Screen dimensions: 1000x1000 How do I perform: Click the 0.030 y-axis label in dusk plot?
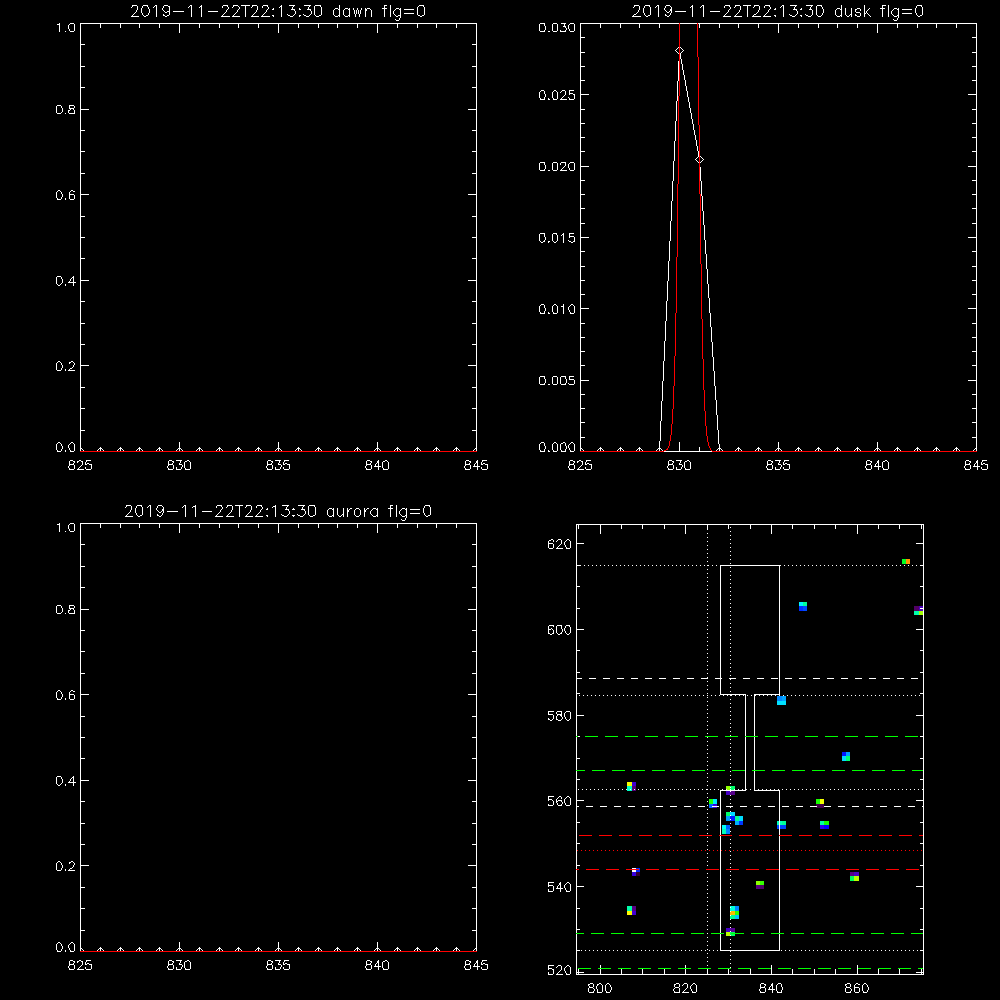557,27
